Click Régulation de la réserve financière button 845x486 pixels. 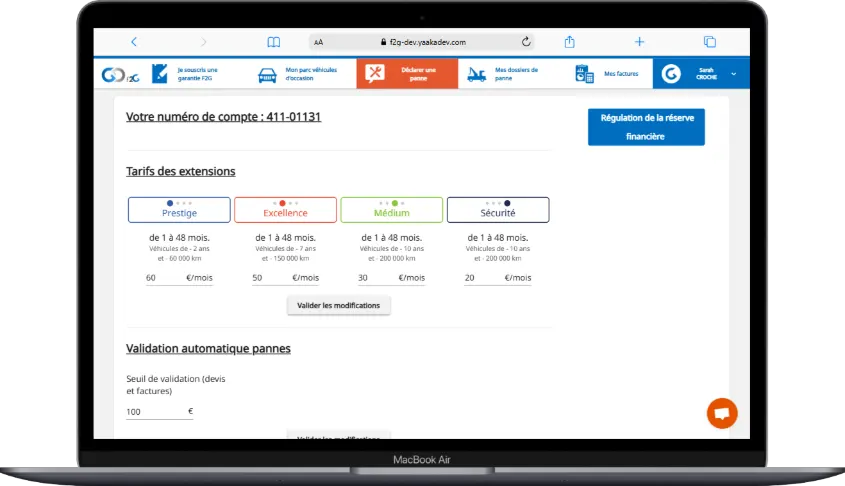pyautogui.click(x=646, y=127)
